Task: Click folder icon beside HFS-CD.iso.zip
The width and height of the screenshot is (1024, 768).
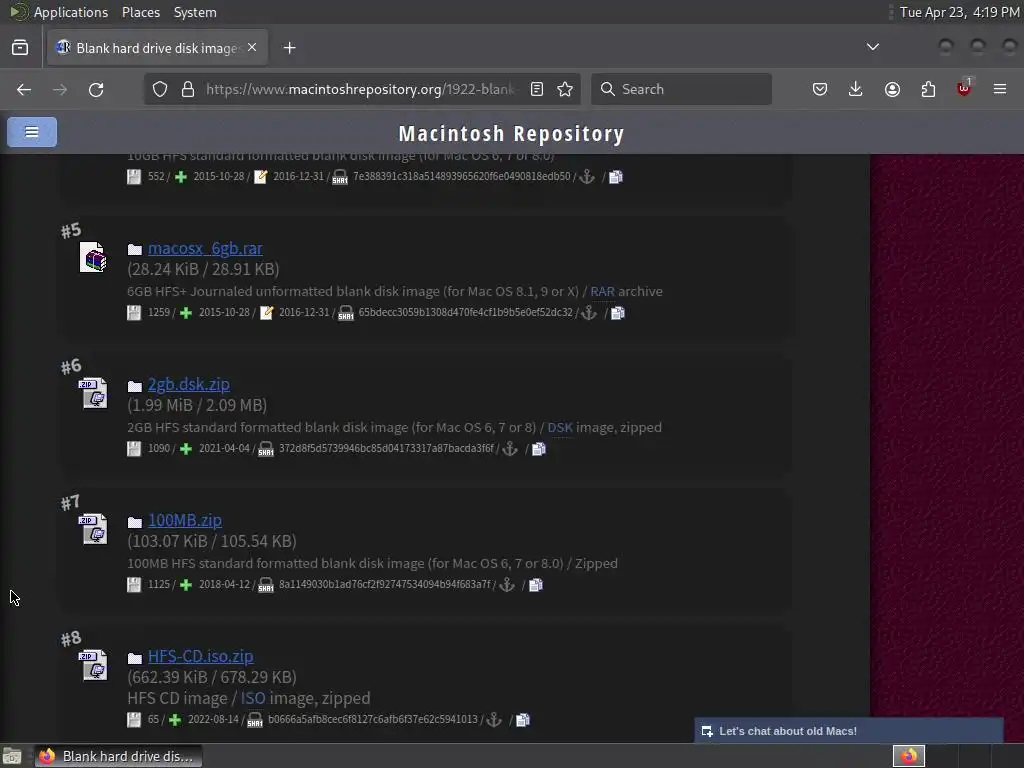Action: pyautogui.click(x=135, y=657)
